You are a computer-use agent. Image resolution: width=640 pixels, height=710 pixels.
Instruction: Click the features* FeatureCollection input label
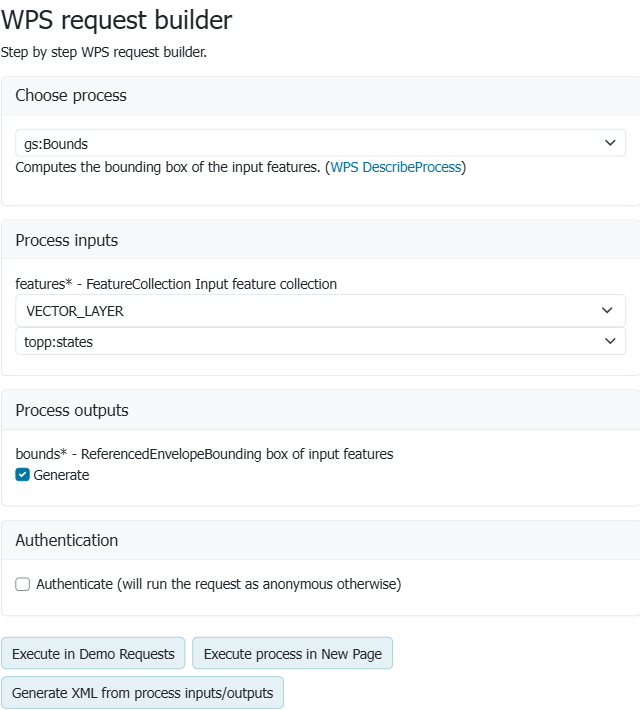176,284
